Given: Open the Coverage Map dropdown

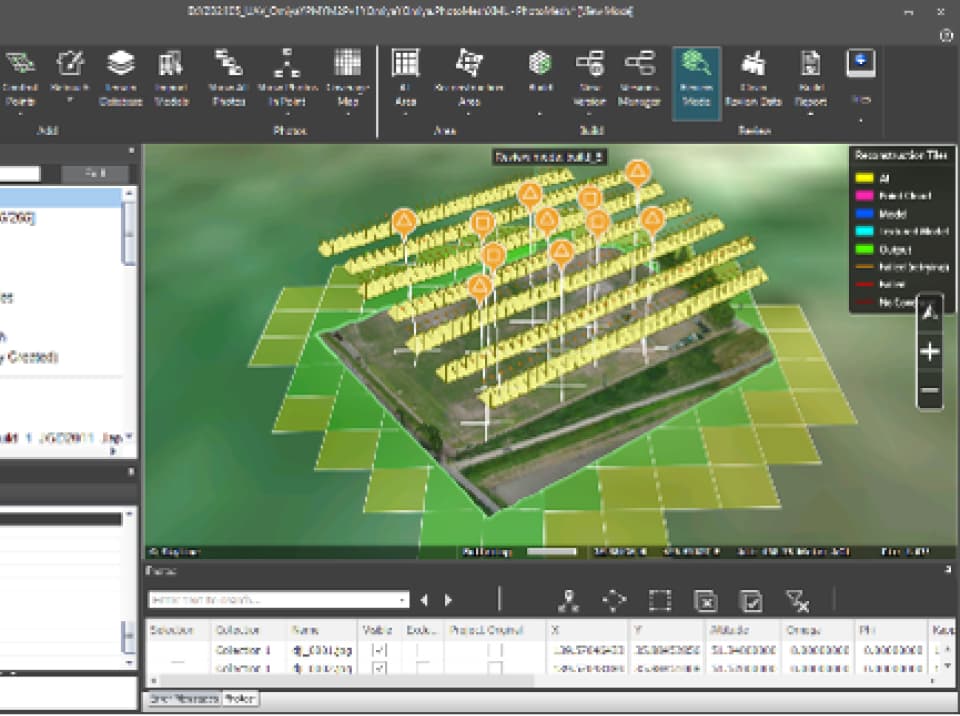Looking at the screenshot, I should [348, 114].
